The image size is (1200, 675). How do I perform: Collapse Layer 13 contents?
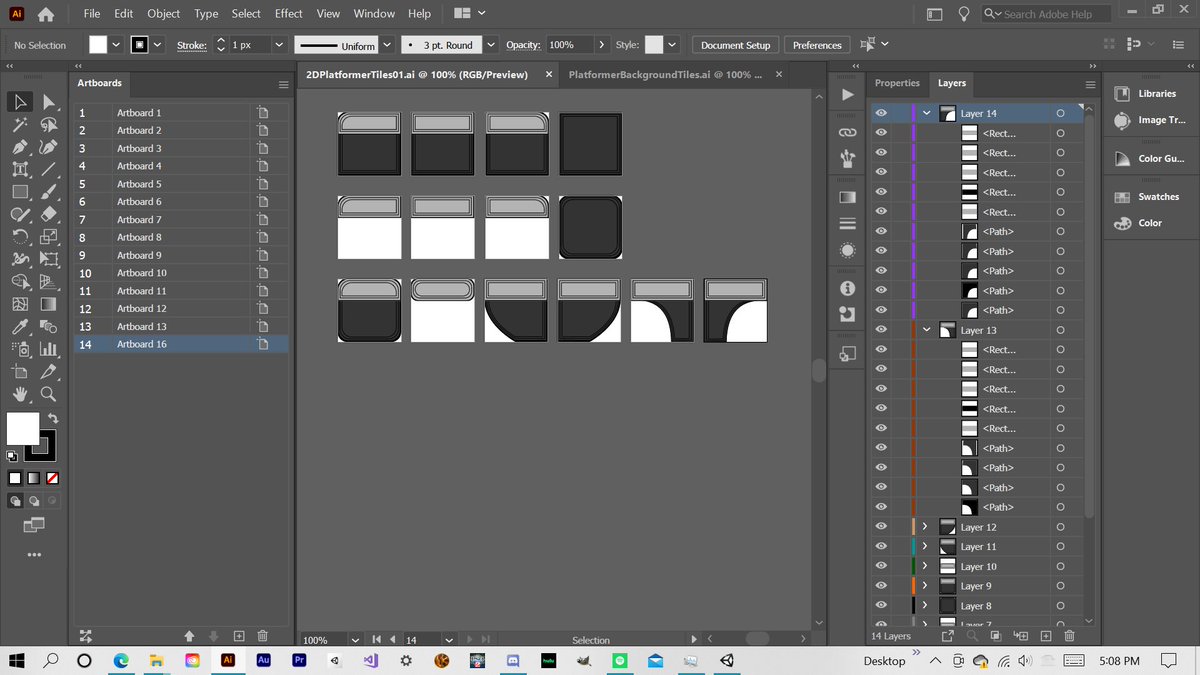(x=926, y=330)
